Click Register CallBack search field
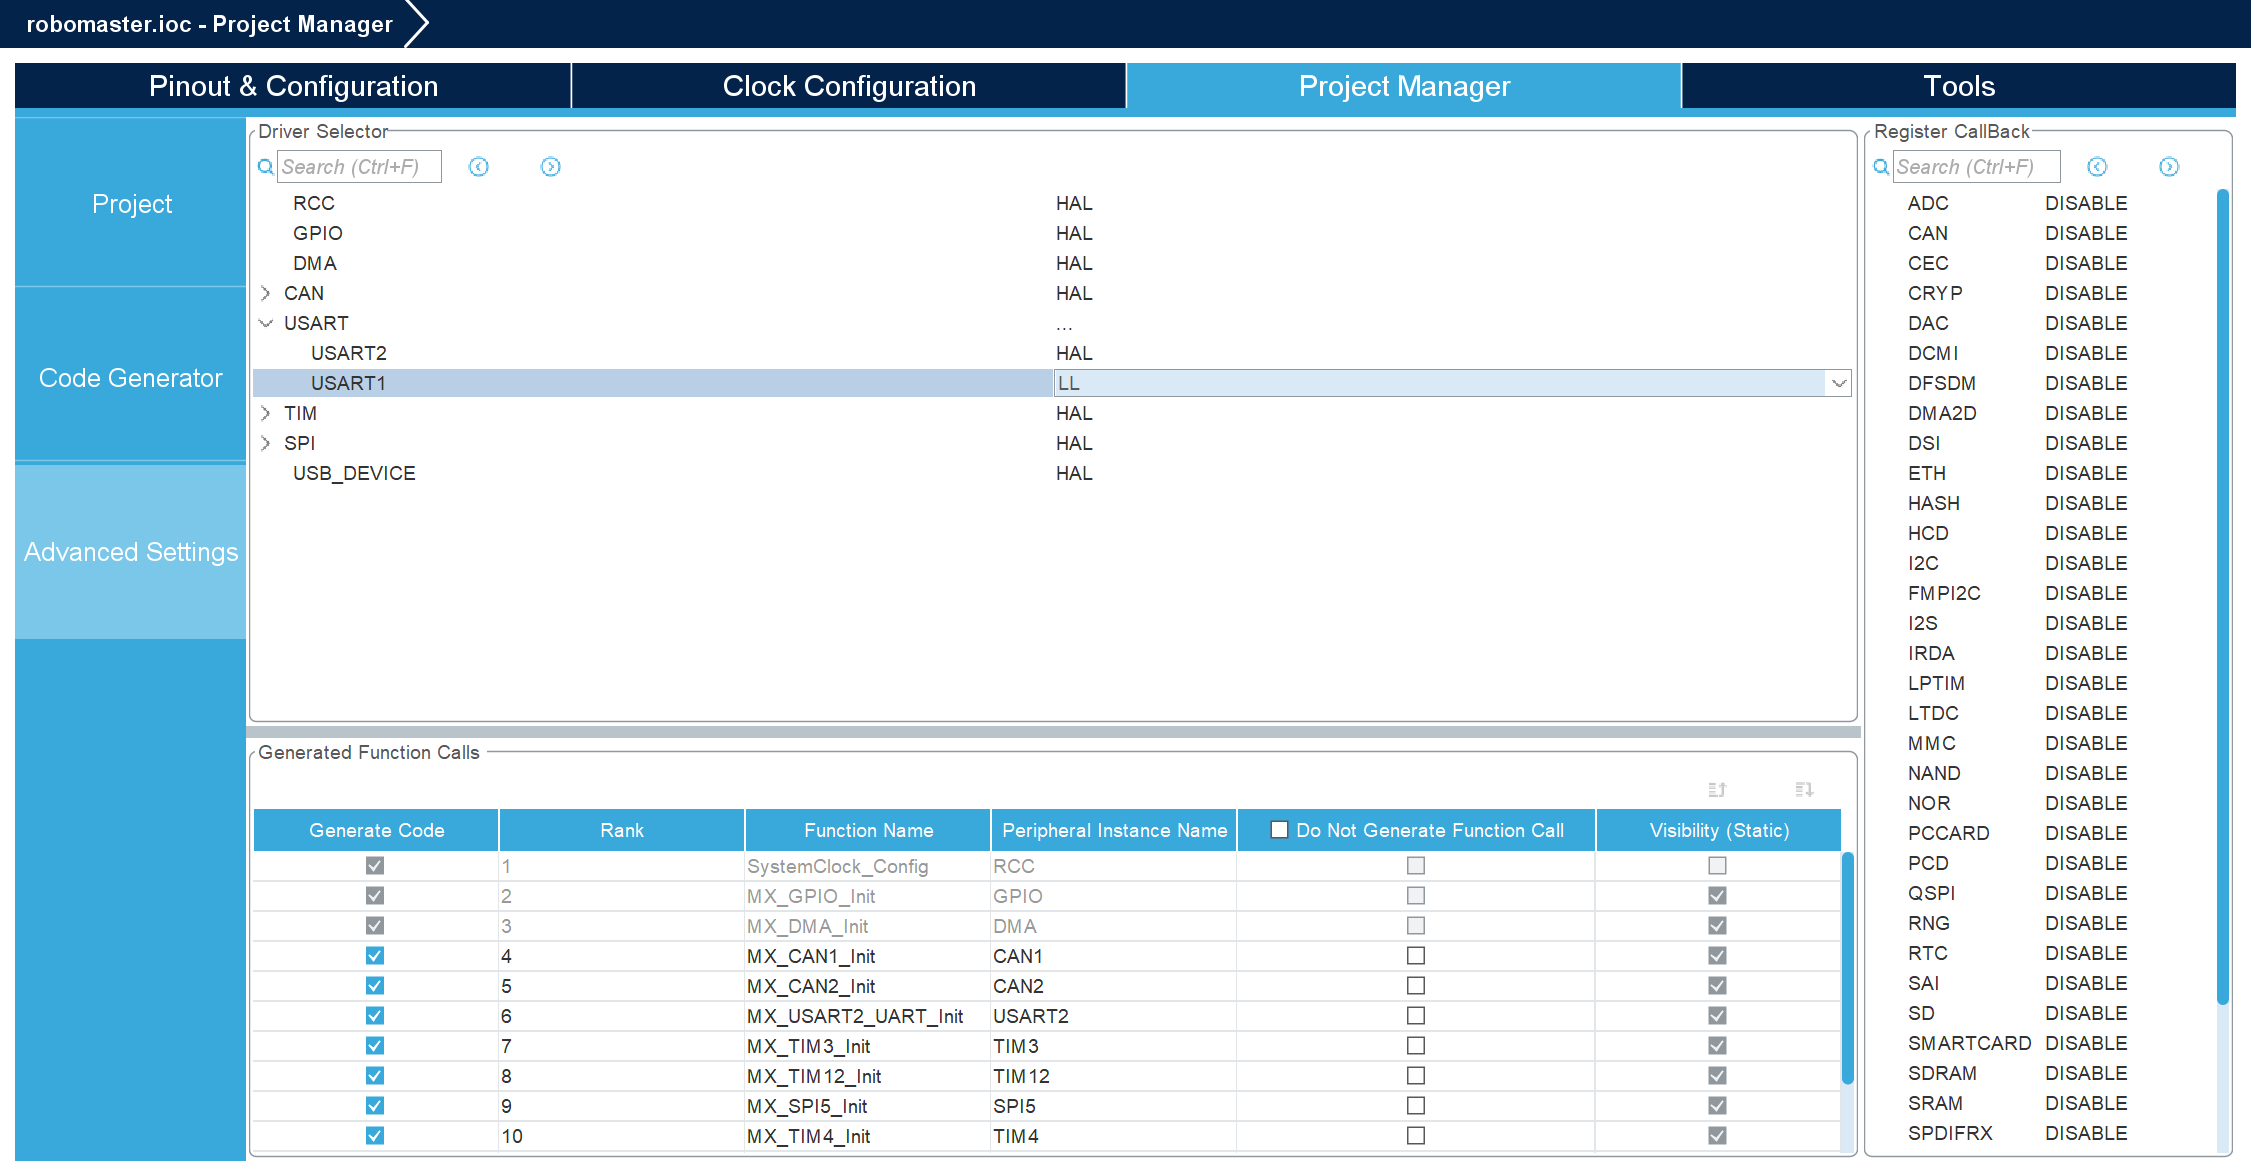 coord(1976,167)
